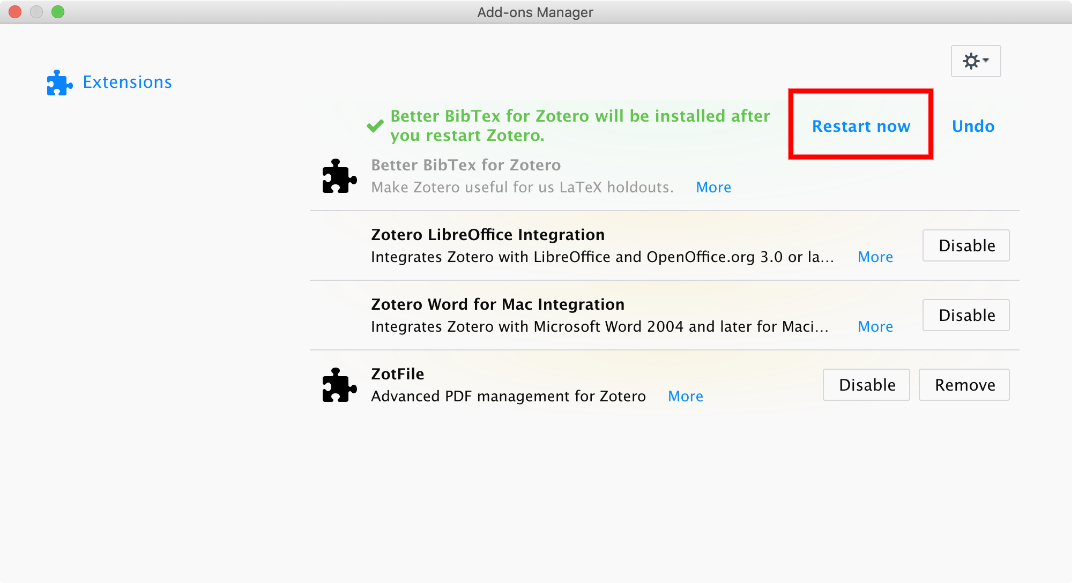
Task: Disable Zotero Word for Mac Integration
Action: point(966,316)
